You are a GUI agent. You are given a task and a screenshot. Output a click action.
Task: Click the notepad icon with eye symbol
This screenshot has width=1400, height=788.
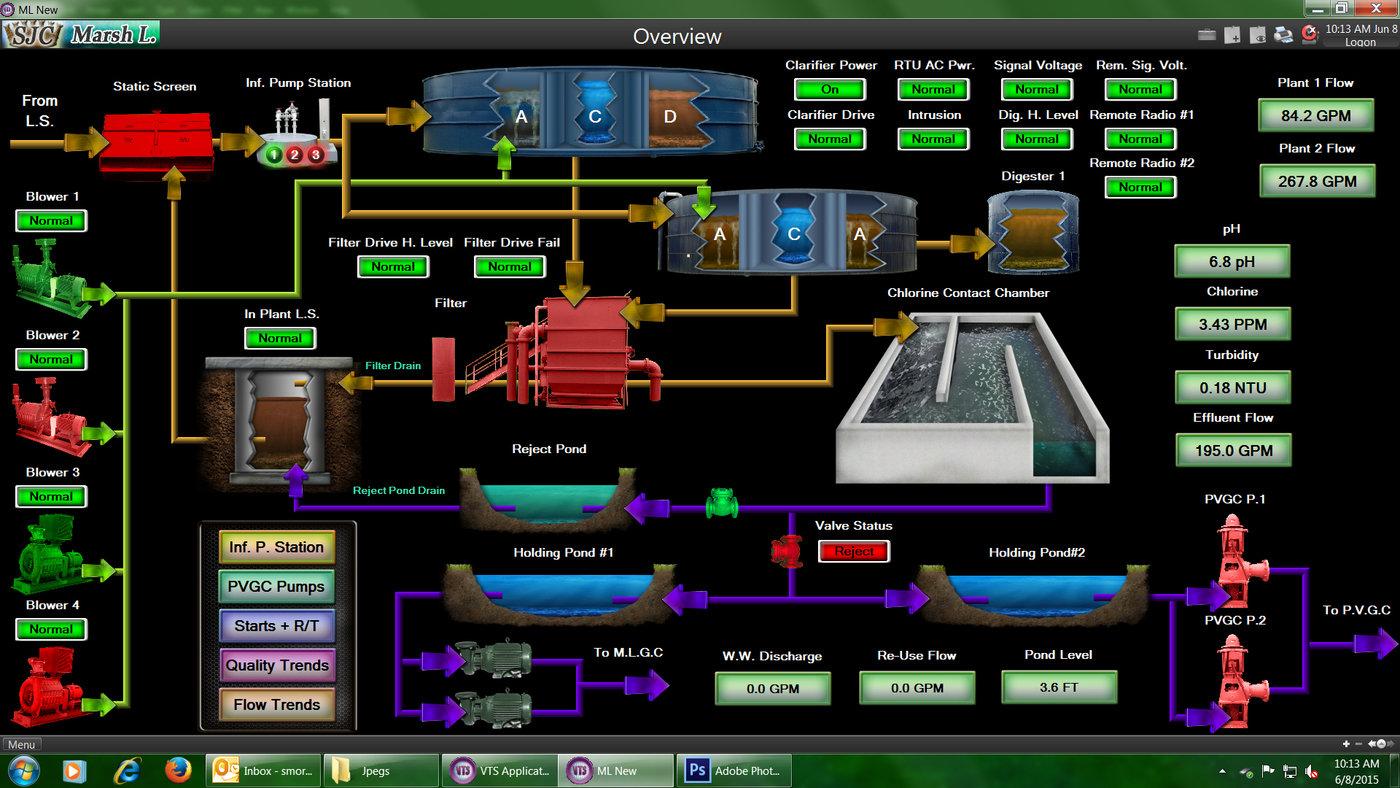[1258, 35]
